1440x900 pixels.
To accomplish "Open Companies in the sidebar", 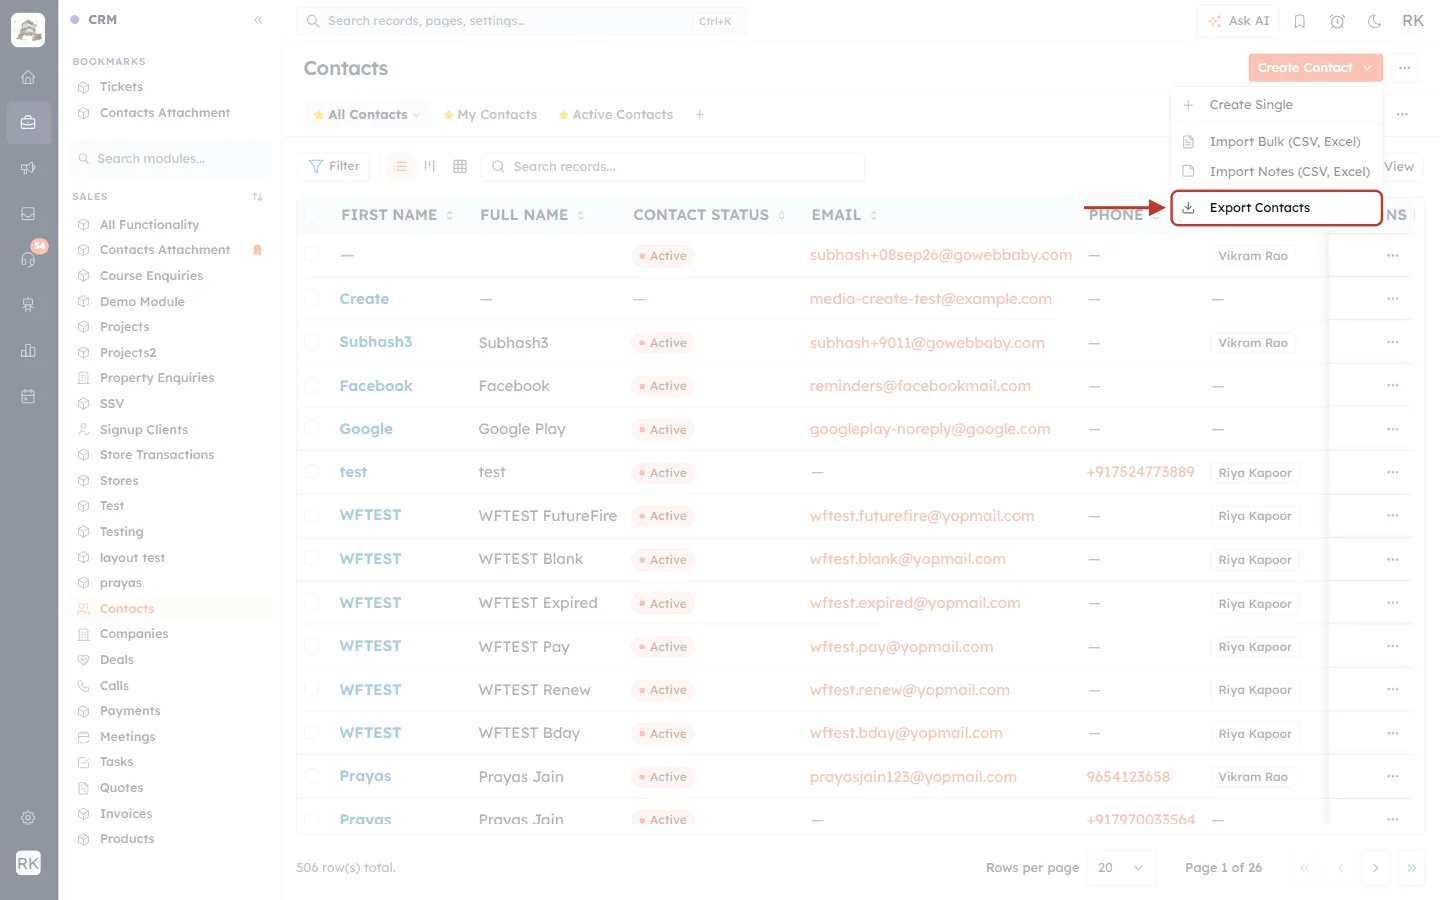I will [x=134, y=634].
